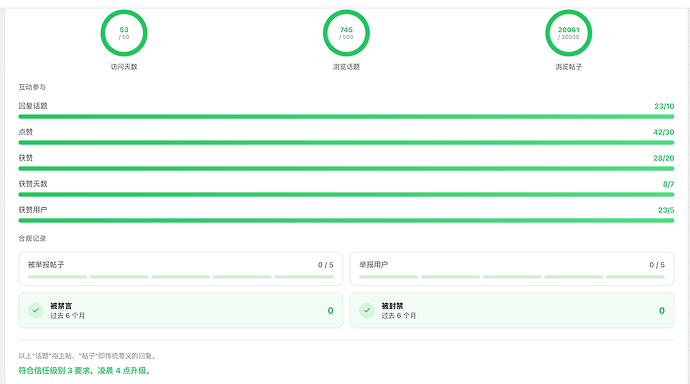This screenshot has height=384, width=690.
Task: Click the 浏览帖子 20061/20000 progress ring
Action: (569, 33)
